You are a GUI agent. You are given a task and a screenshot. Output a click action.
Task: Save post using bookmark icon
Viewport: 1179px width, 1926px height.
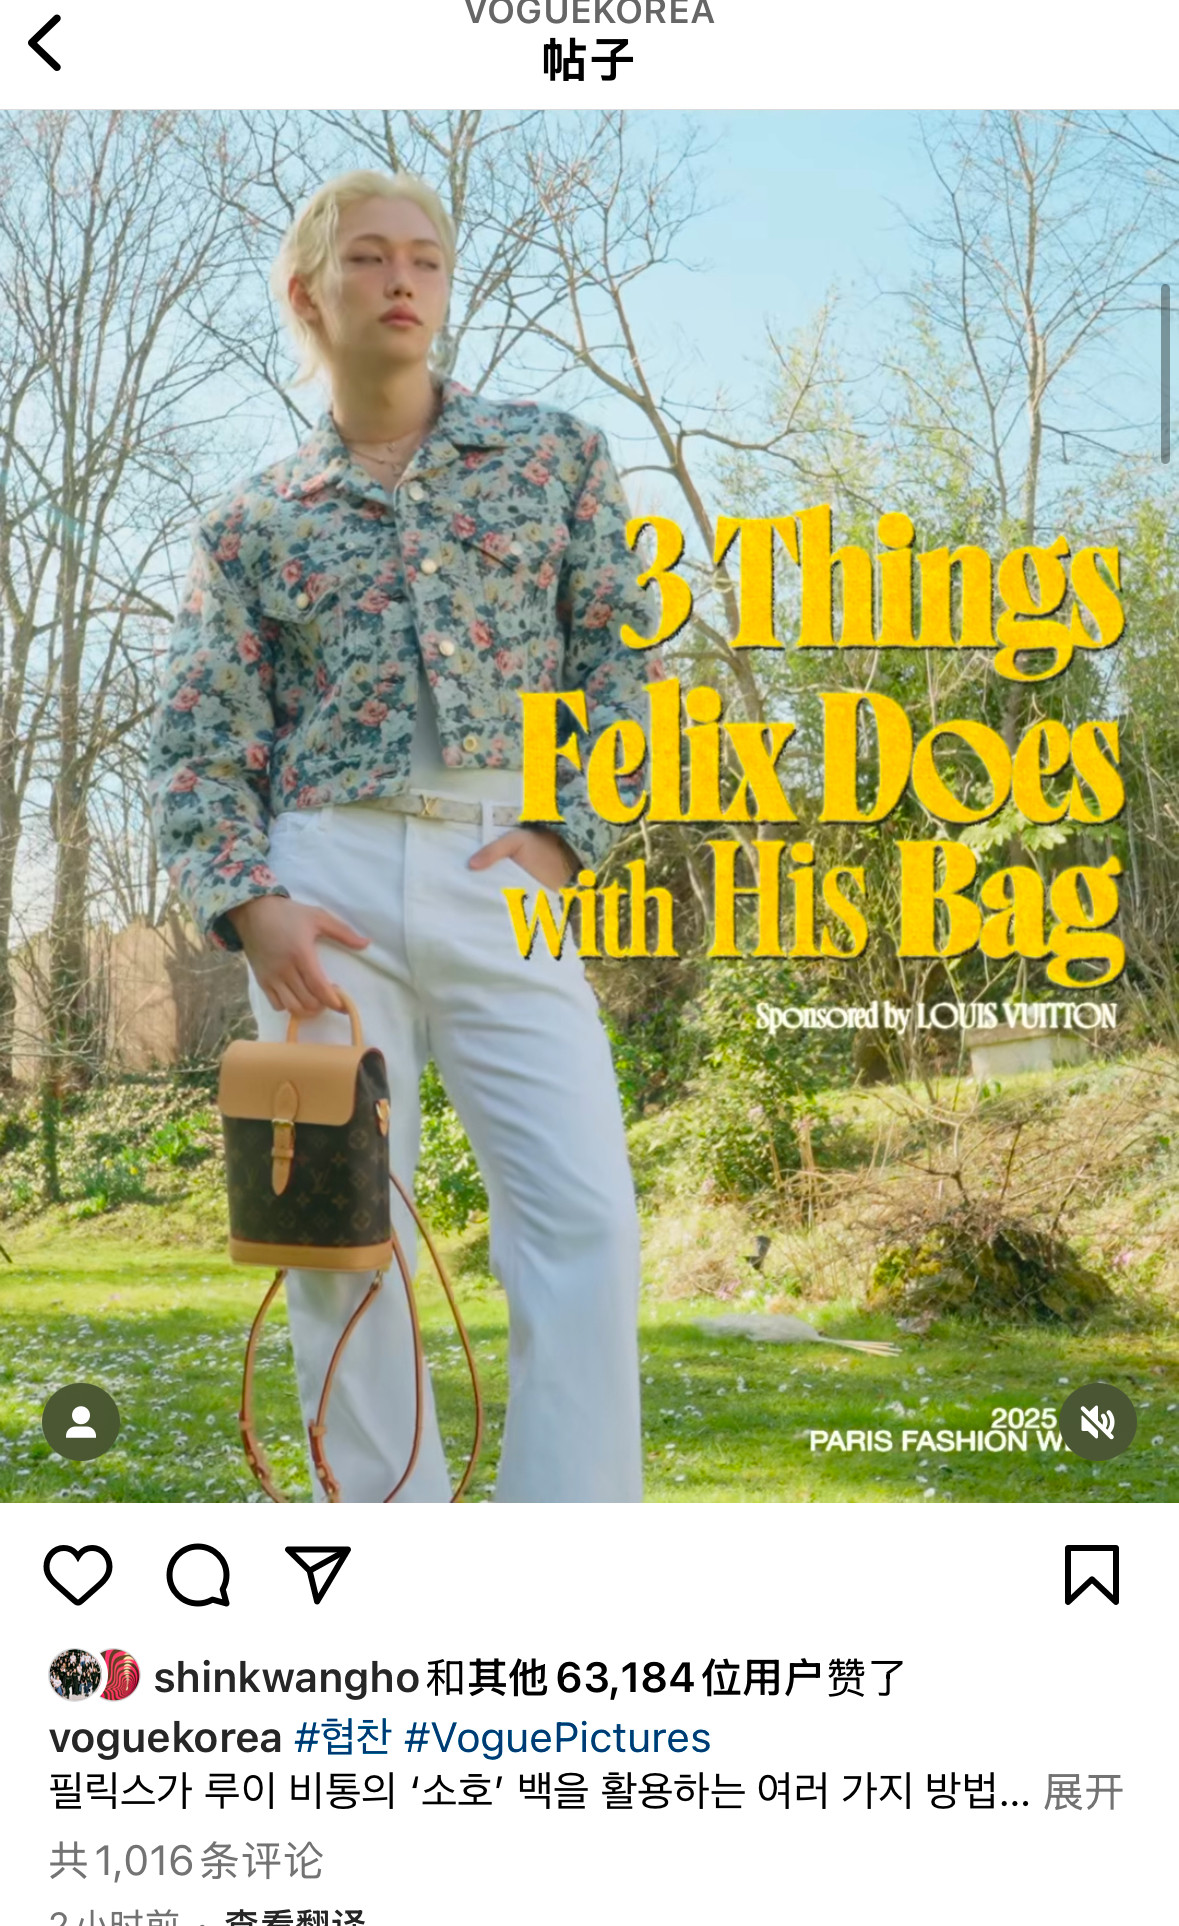1092,1575
